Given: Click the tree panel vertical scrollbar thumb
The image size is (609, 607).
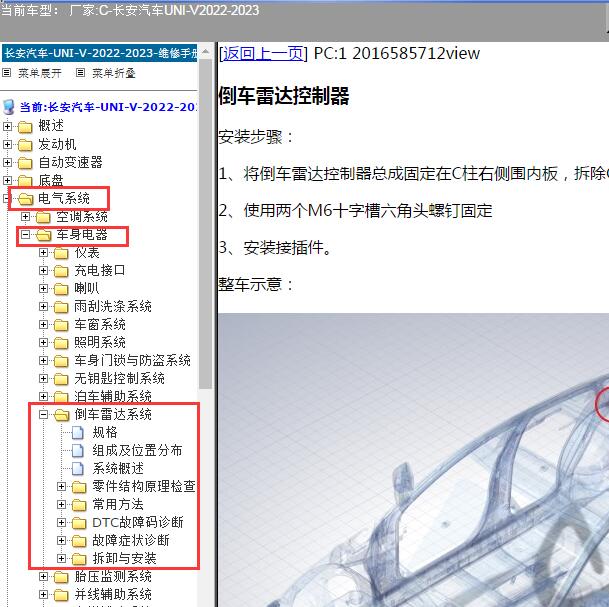Looking at the screenshot, I should 205,223.
